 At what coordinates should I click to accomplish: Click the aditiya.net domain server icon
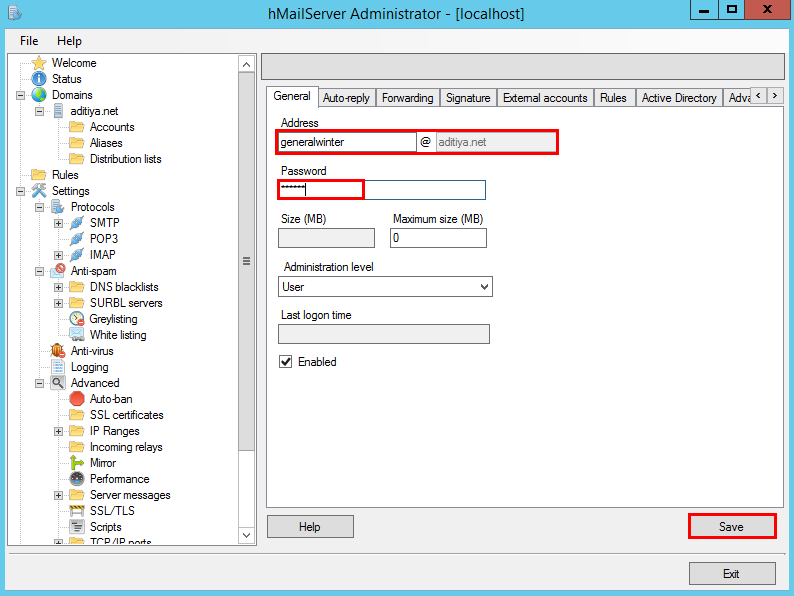point(58,111)
